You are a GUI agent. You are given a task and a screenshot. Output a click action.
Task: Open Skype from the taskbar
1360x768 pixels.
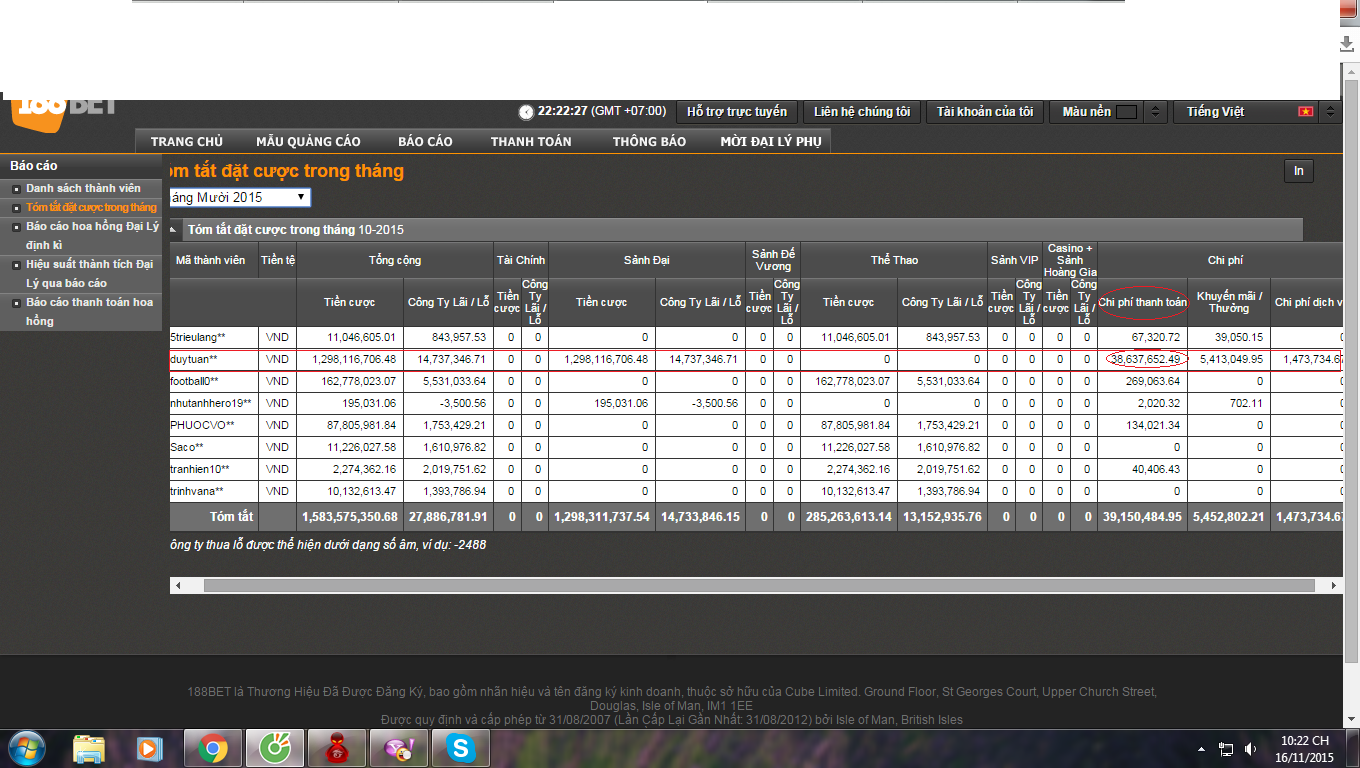(461, 748)
